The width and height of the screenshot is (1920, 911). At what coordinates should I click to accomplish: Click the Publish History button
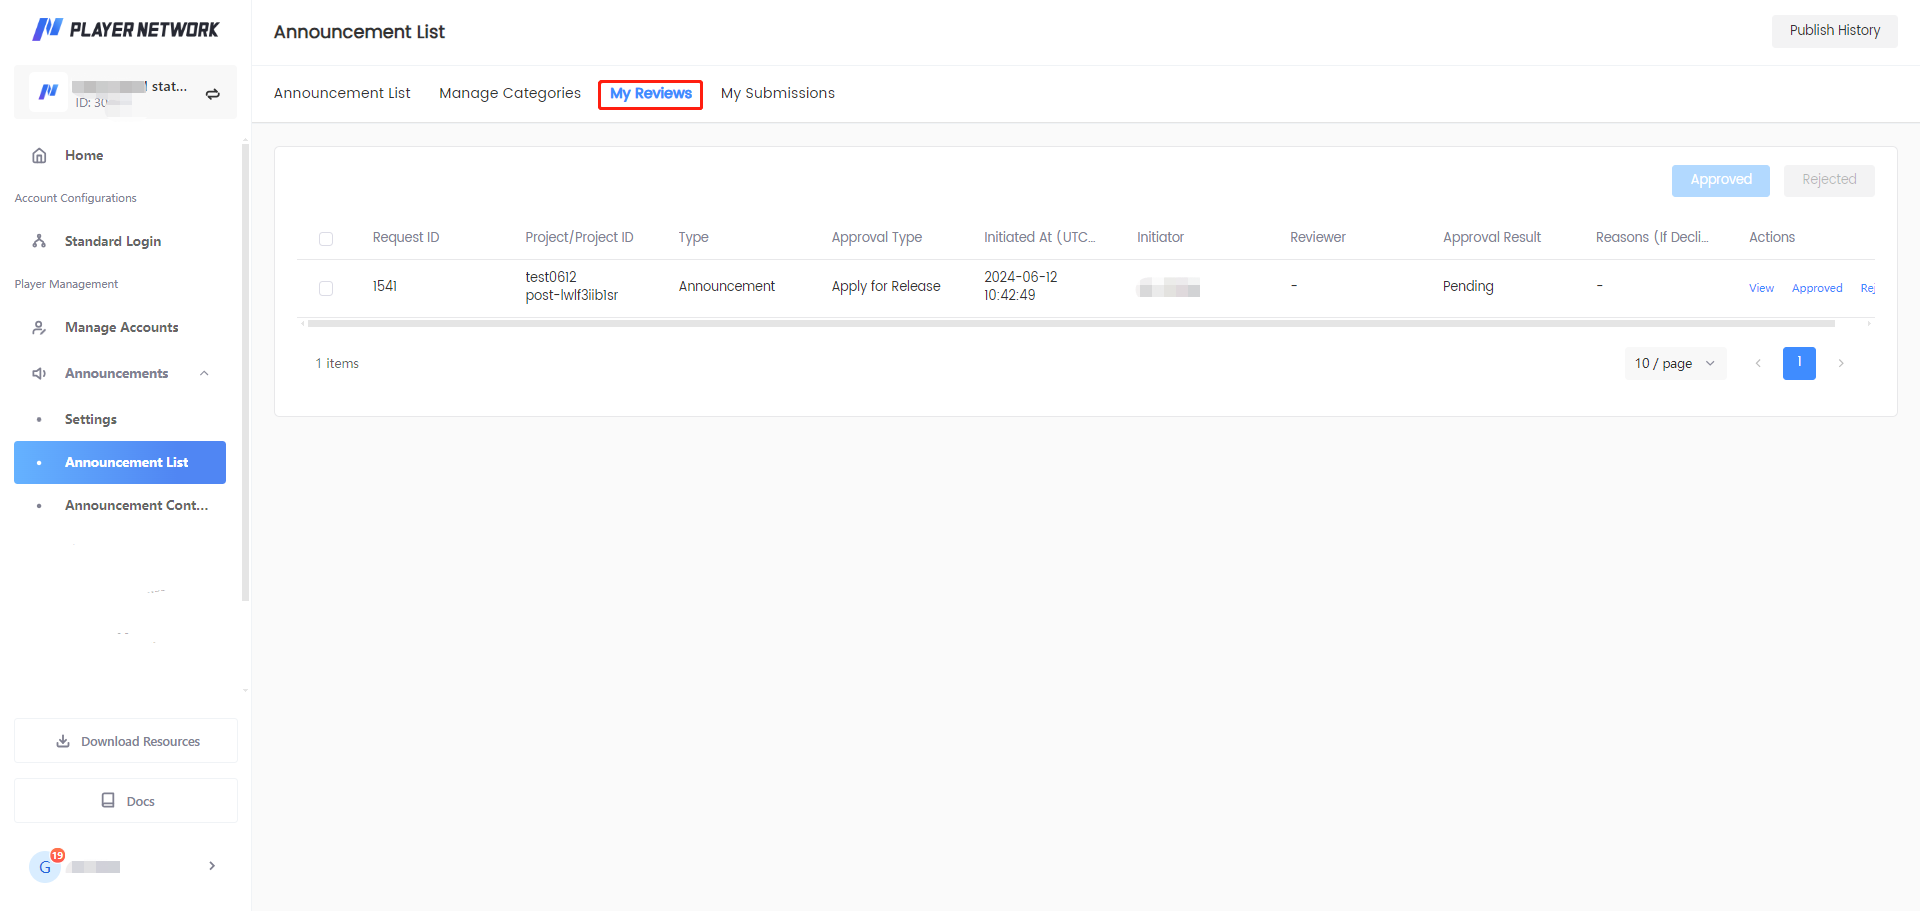1834,31
